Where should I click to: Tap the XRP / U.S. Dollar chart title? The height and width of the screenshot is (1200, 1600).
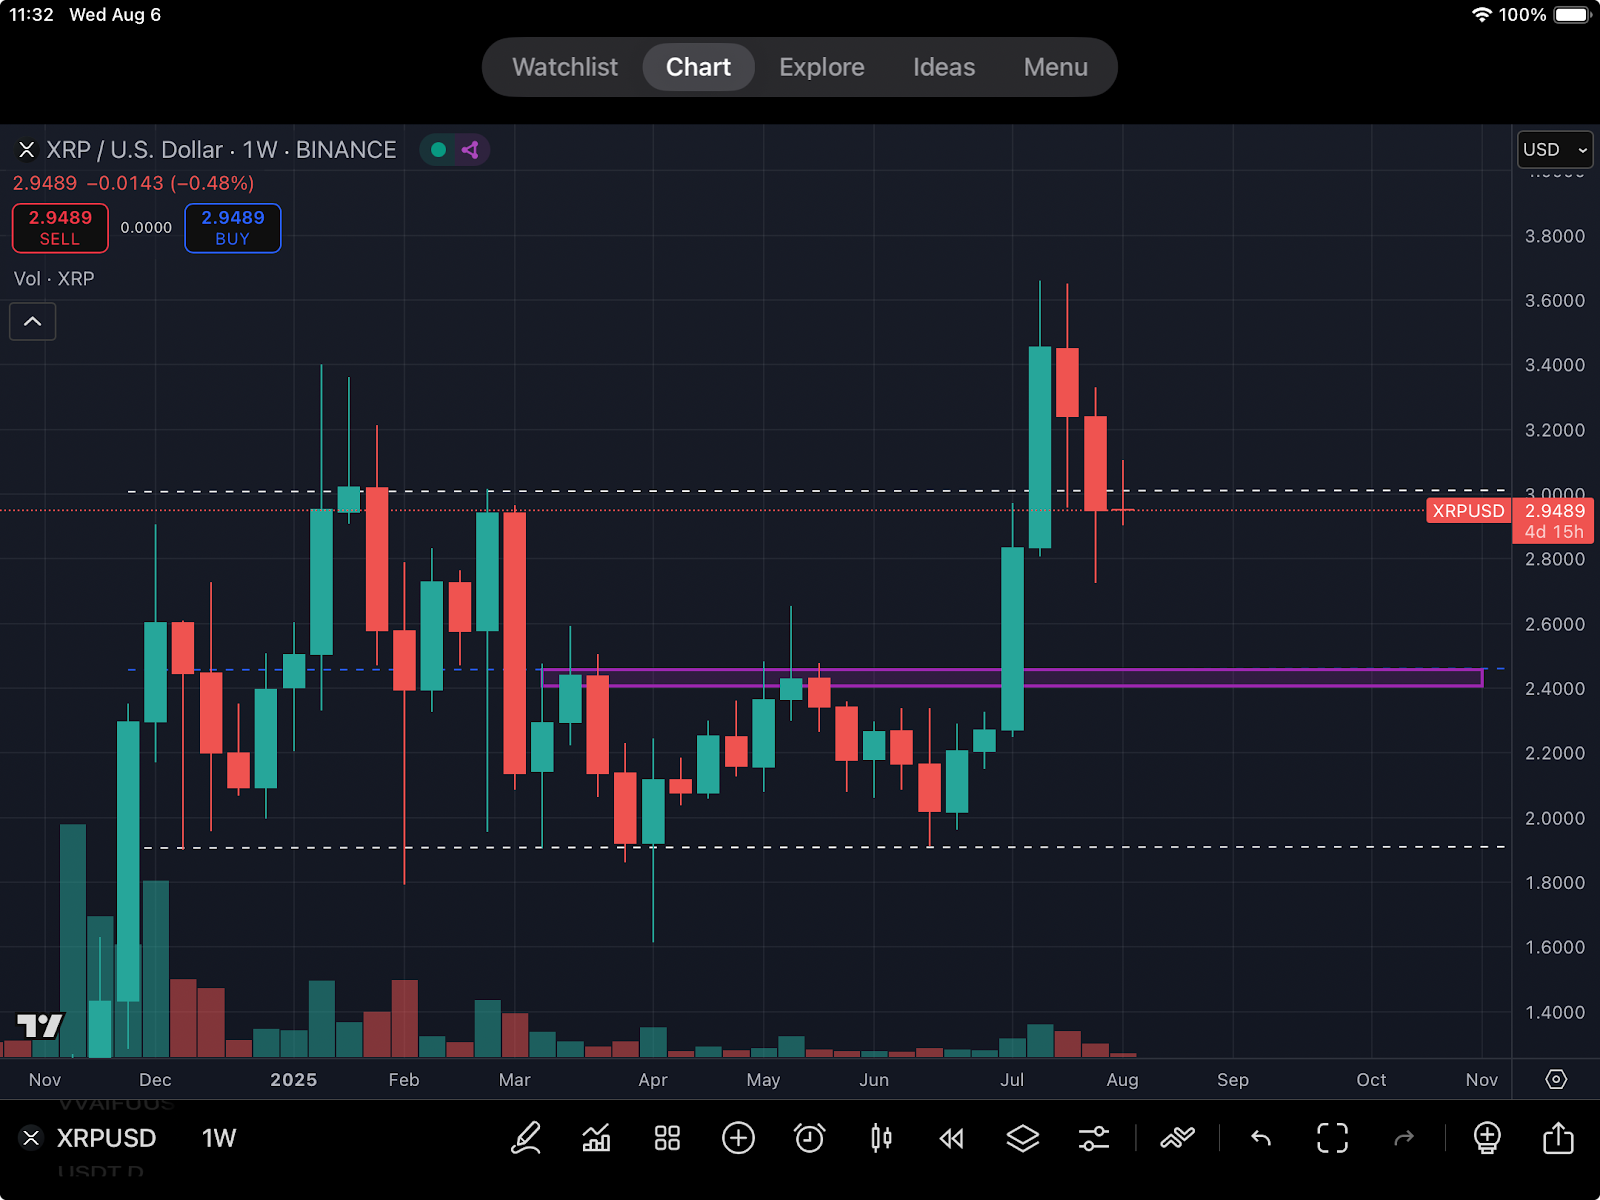pos(221,150)
